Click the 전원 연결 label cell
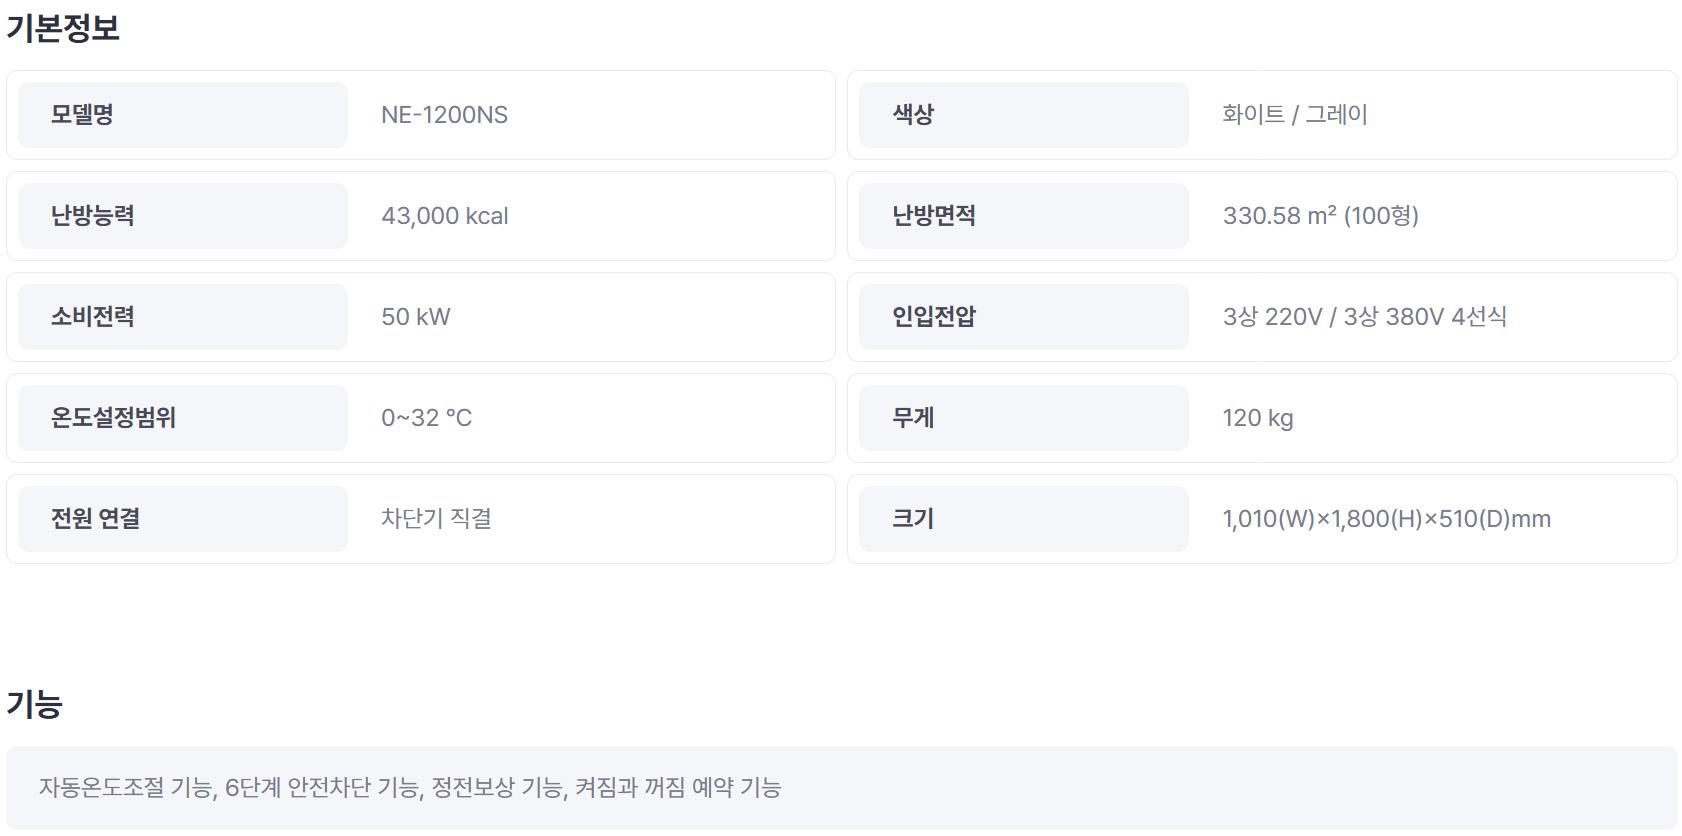Screen dimensions: 1682x836 coord(183,519)
